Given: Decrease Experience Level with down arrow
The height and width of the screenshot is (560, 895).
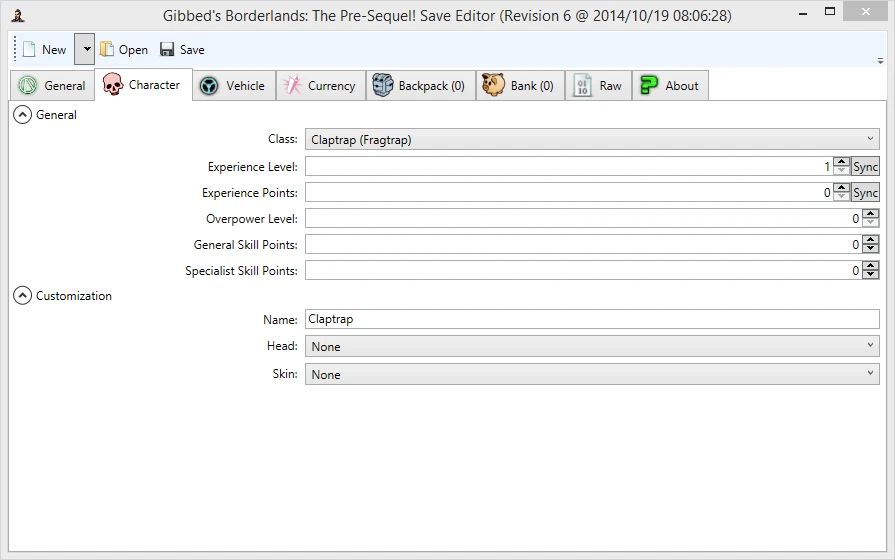Looking at the screenshot, I should pyautogui.click(x=841, y=171).
